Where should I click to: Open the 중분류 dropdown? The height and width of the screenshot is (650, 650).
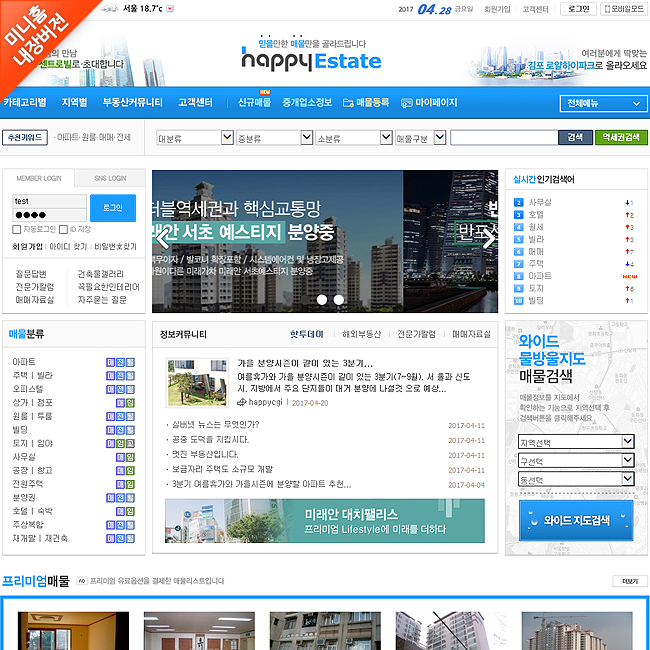pyautogui.click(x=274, y=138)
